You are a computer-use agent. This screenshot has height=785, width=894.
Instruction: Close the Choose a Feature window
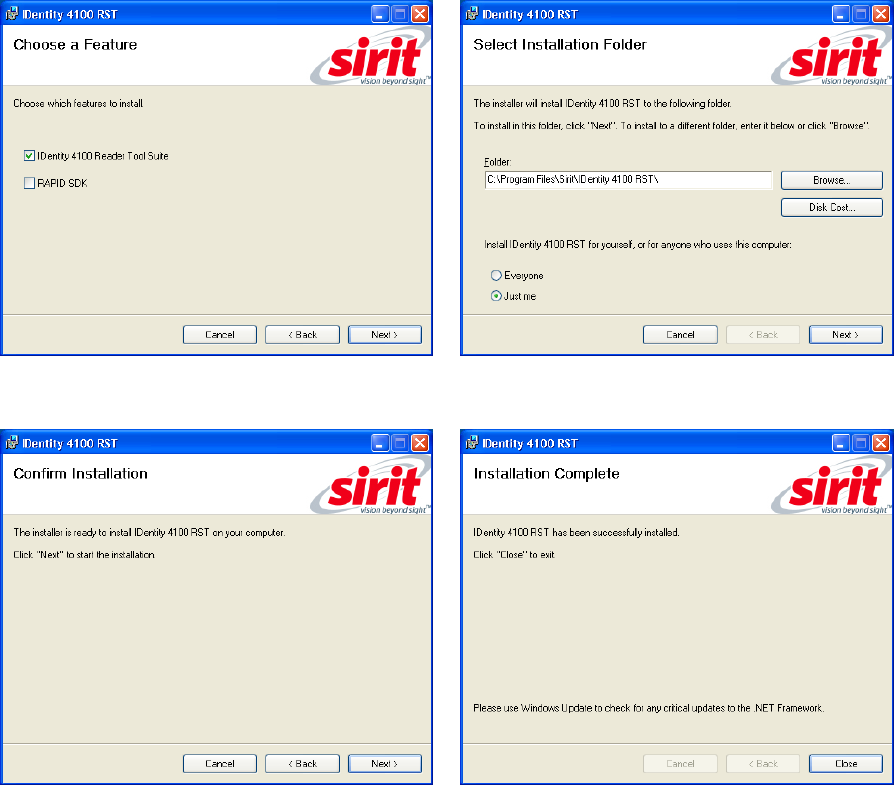tap(420, 14)
